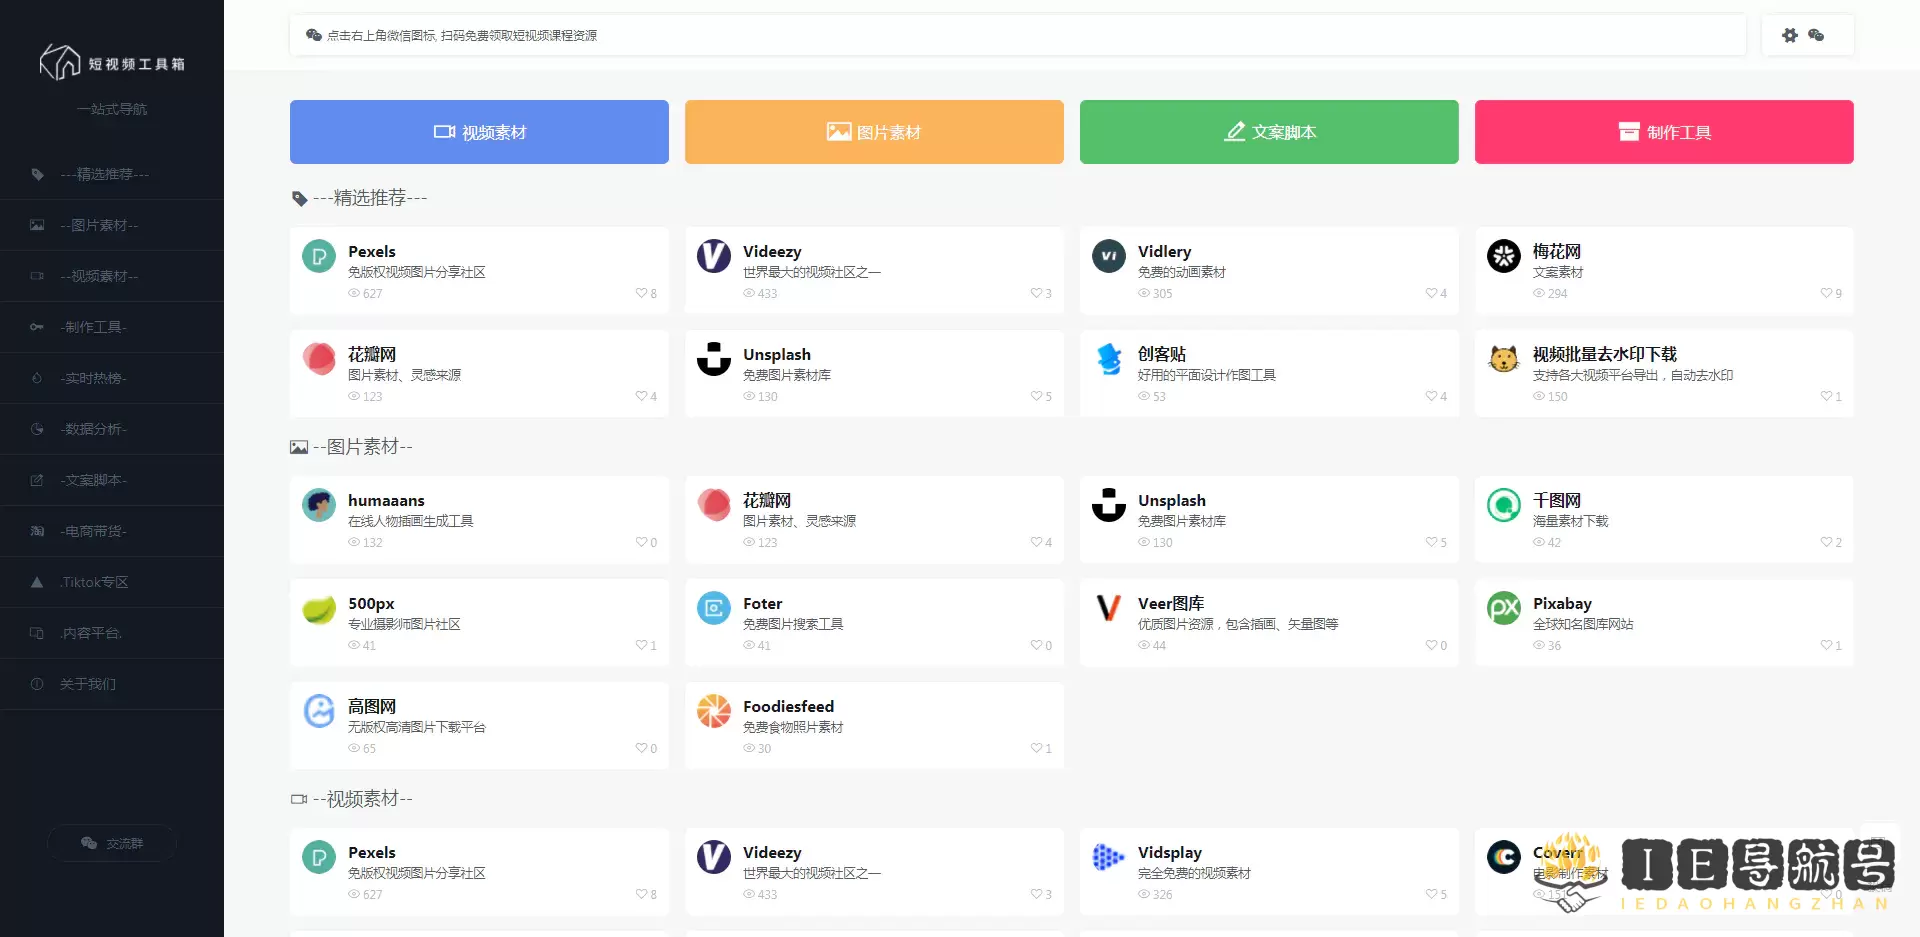Open the WeChat QR icon in header
1920x937 pixels.
[x=1816, y=35]
